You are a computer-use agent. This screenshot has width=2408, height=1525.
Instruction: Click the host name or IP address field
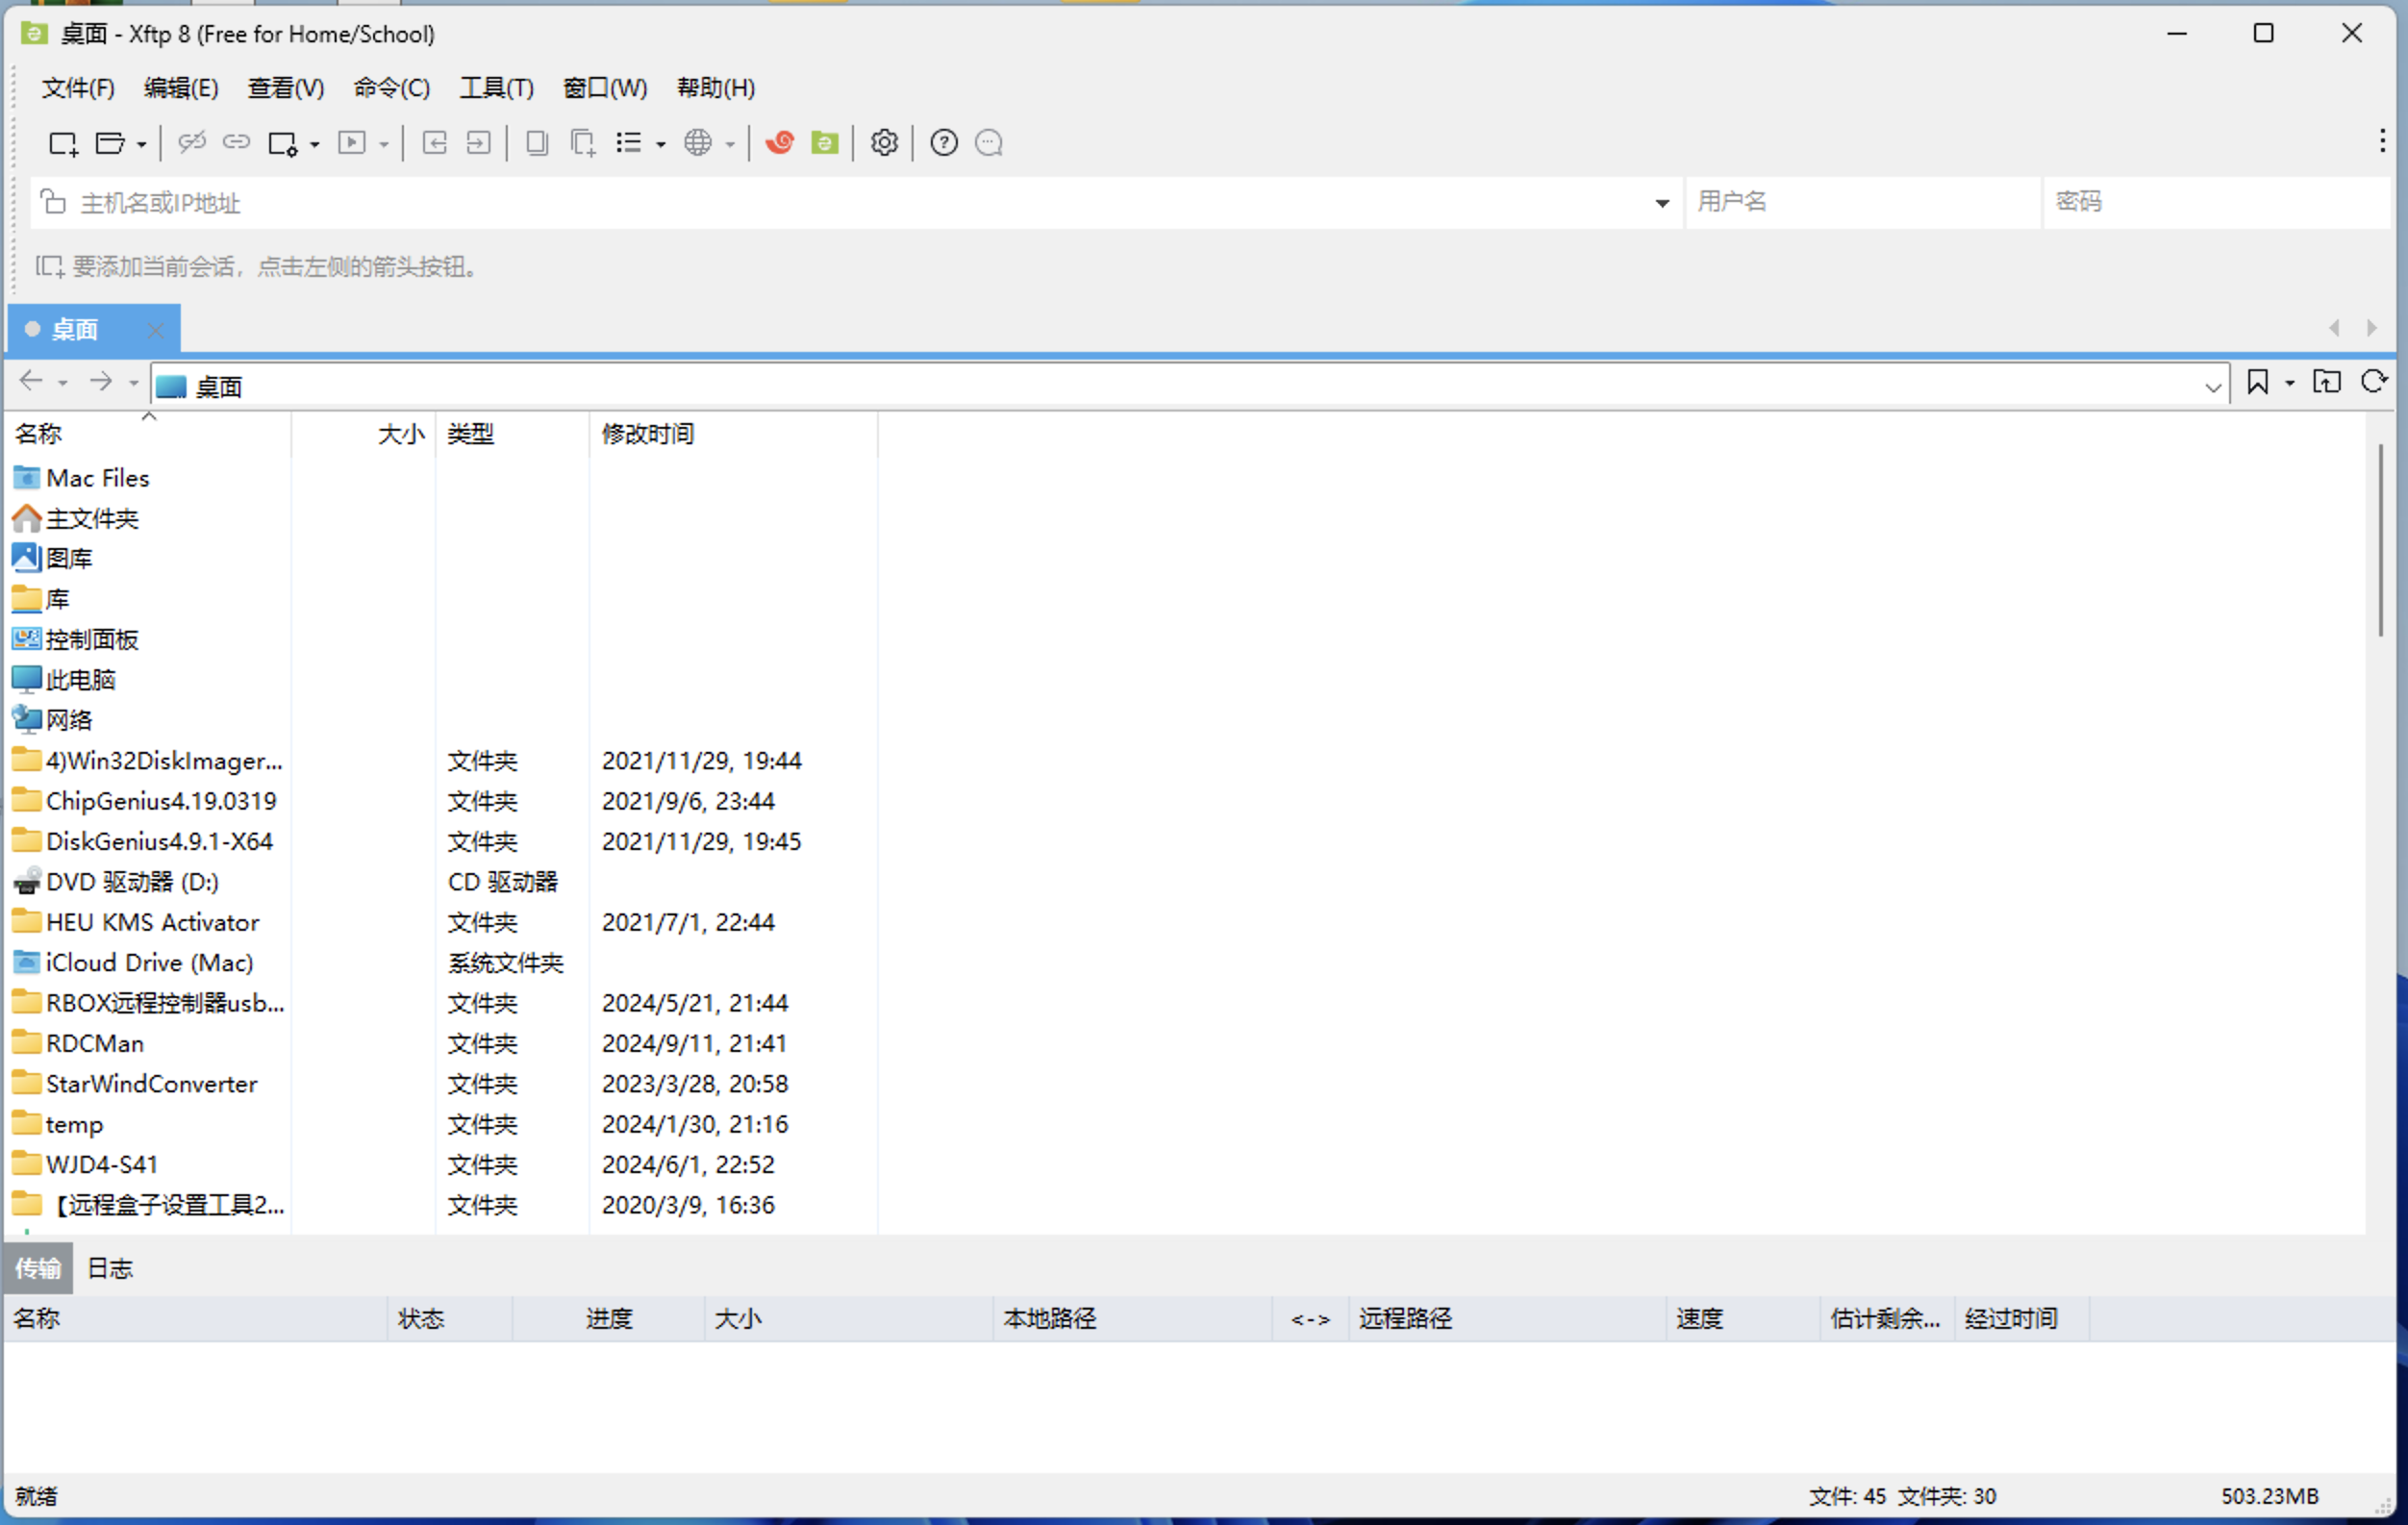(855, 203)
